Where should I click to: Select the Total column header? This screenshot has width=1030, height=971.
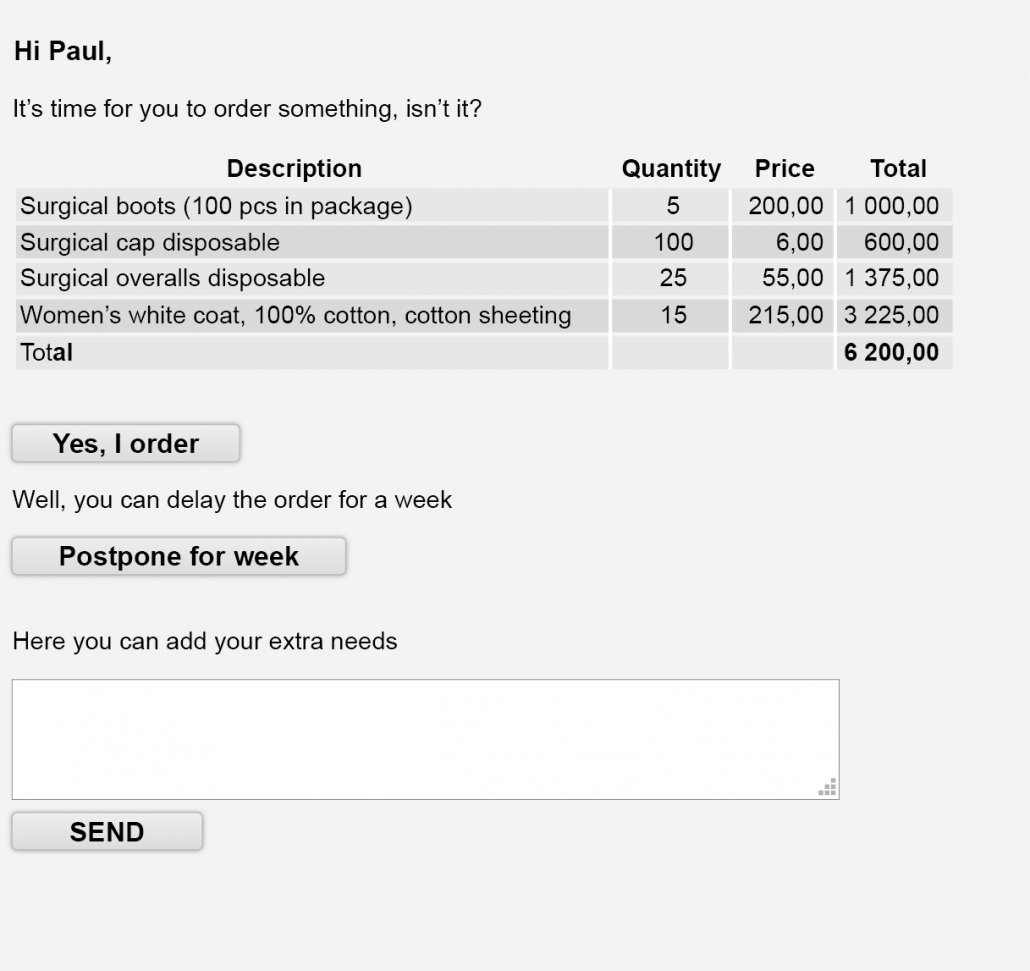(898, 169)
